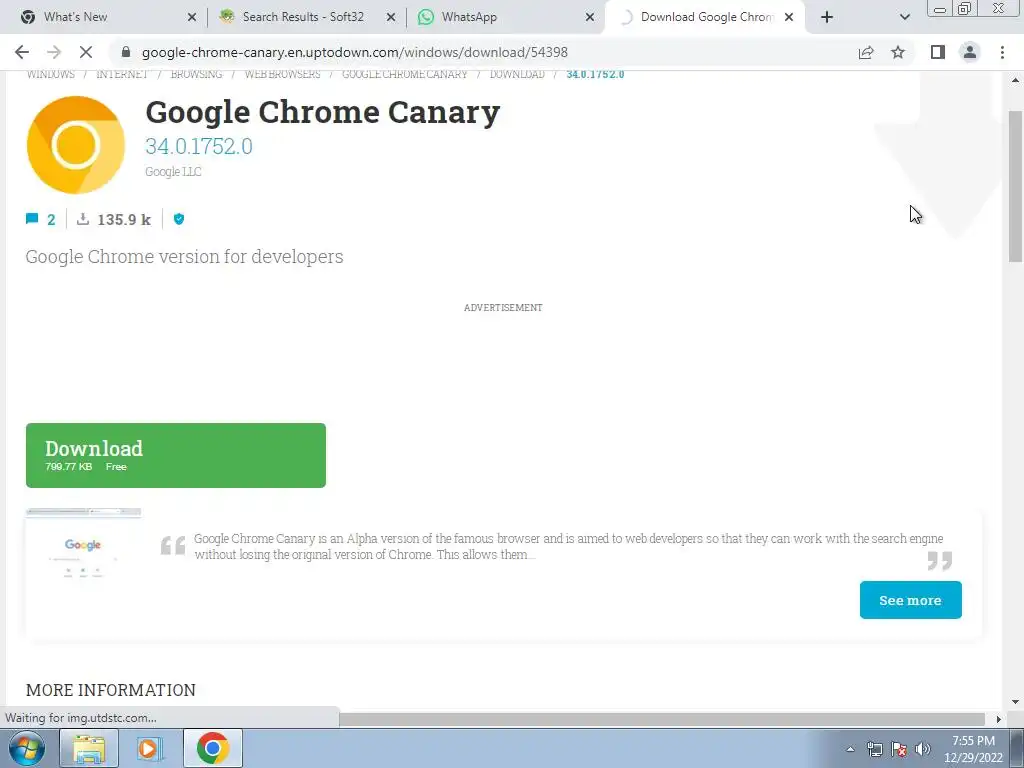1024x768 pixels.
Task: Open Windows Explorer from taskbar
Action: (89, 748)
